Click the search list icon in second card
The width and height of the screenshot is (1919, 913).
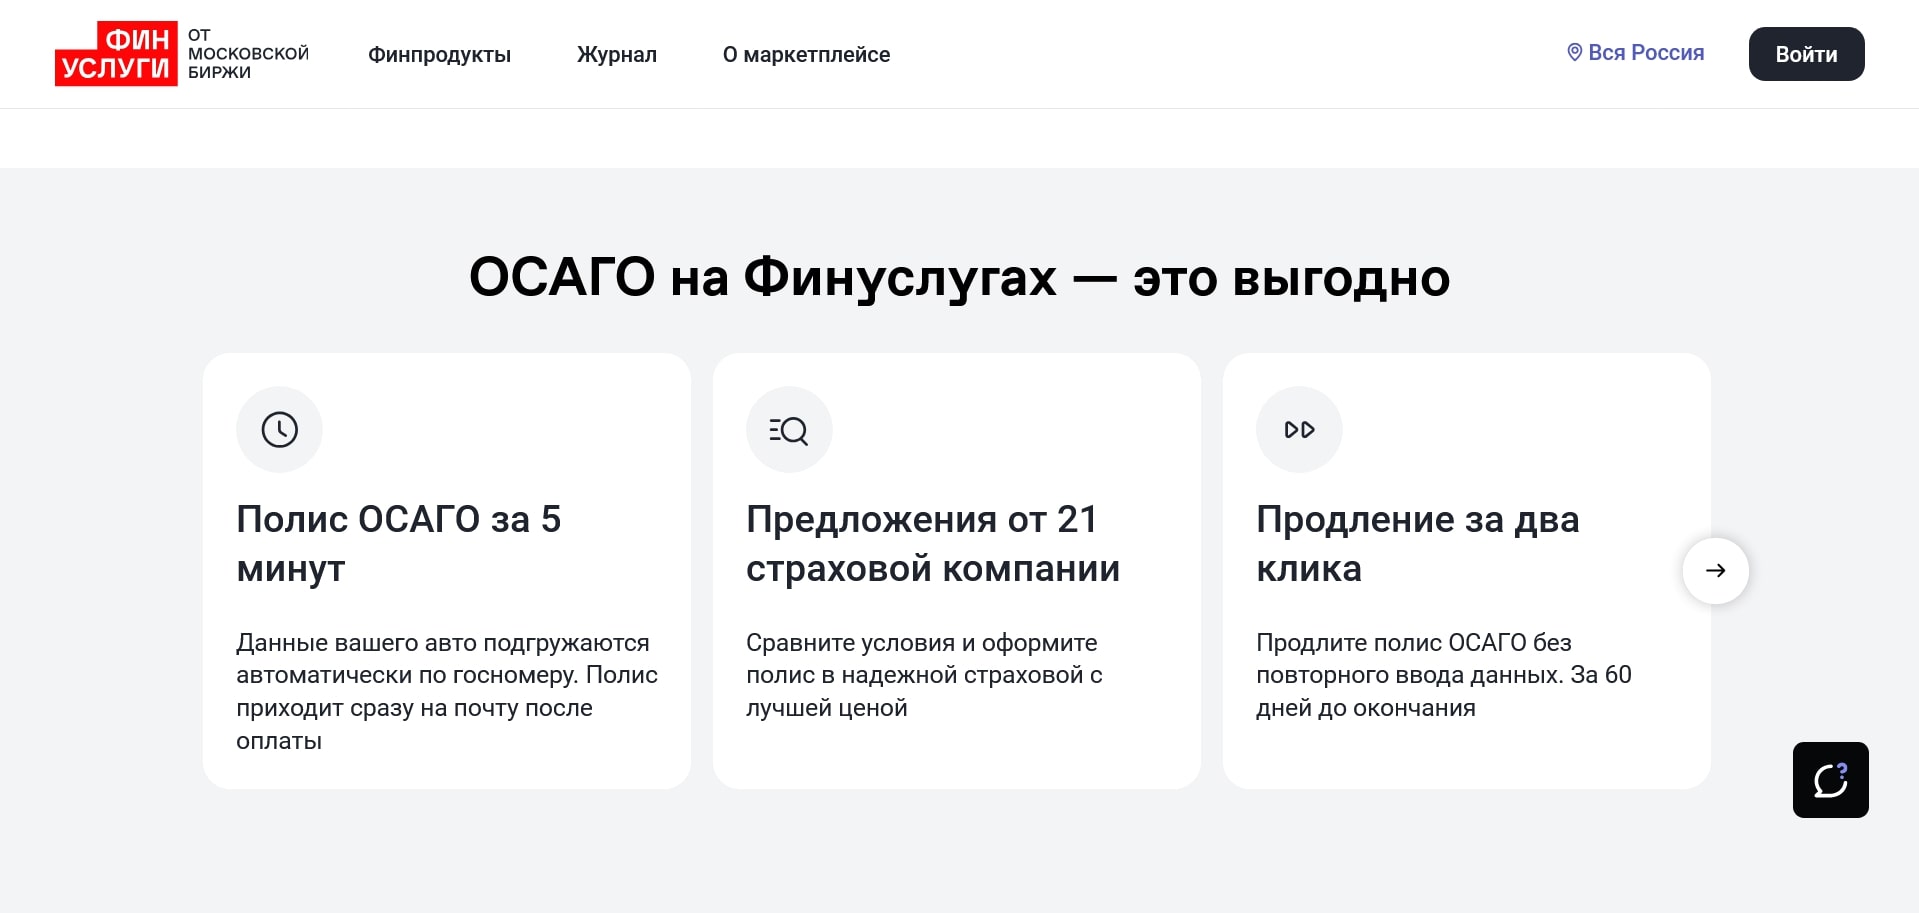pyautogui.click(x=789, y=430)
